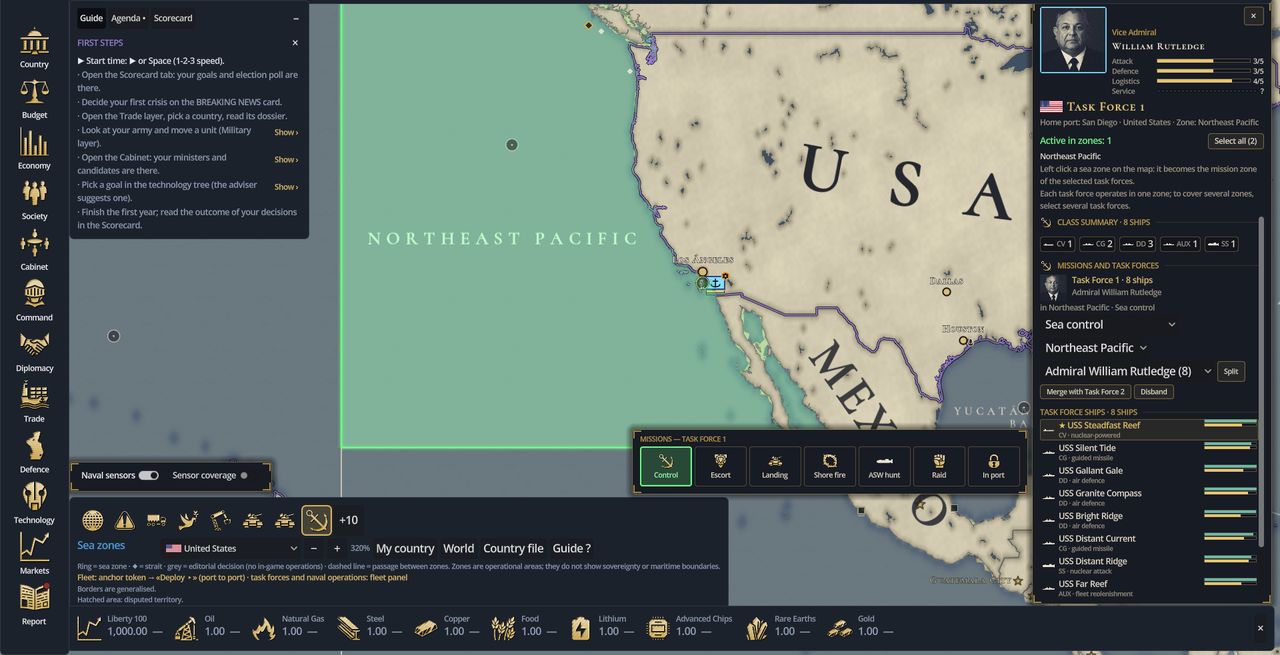Choose the Raid mission icon
This screenshot has height=655, width=1280.
pyautogui.click(x=939, y=466)
